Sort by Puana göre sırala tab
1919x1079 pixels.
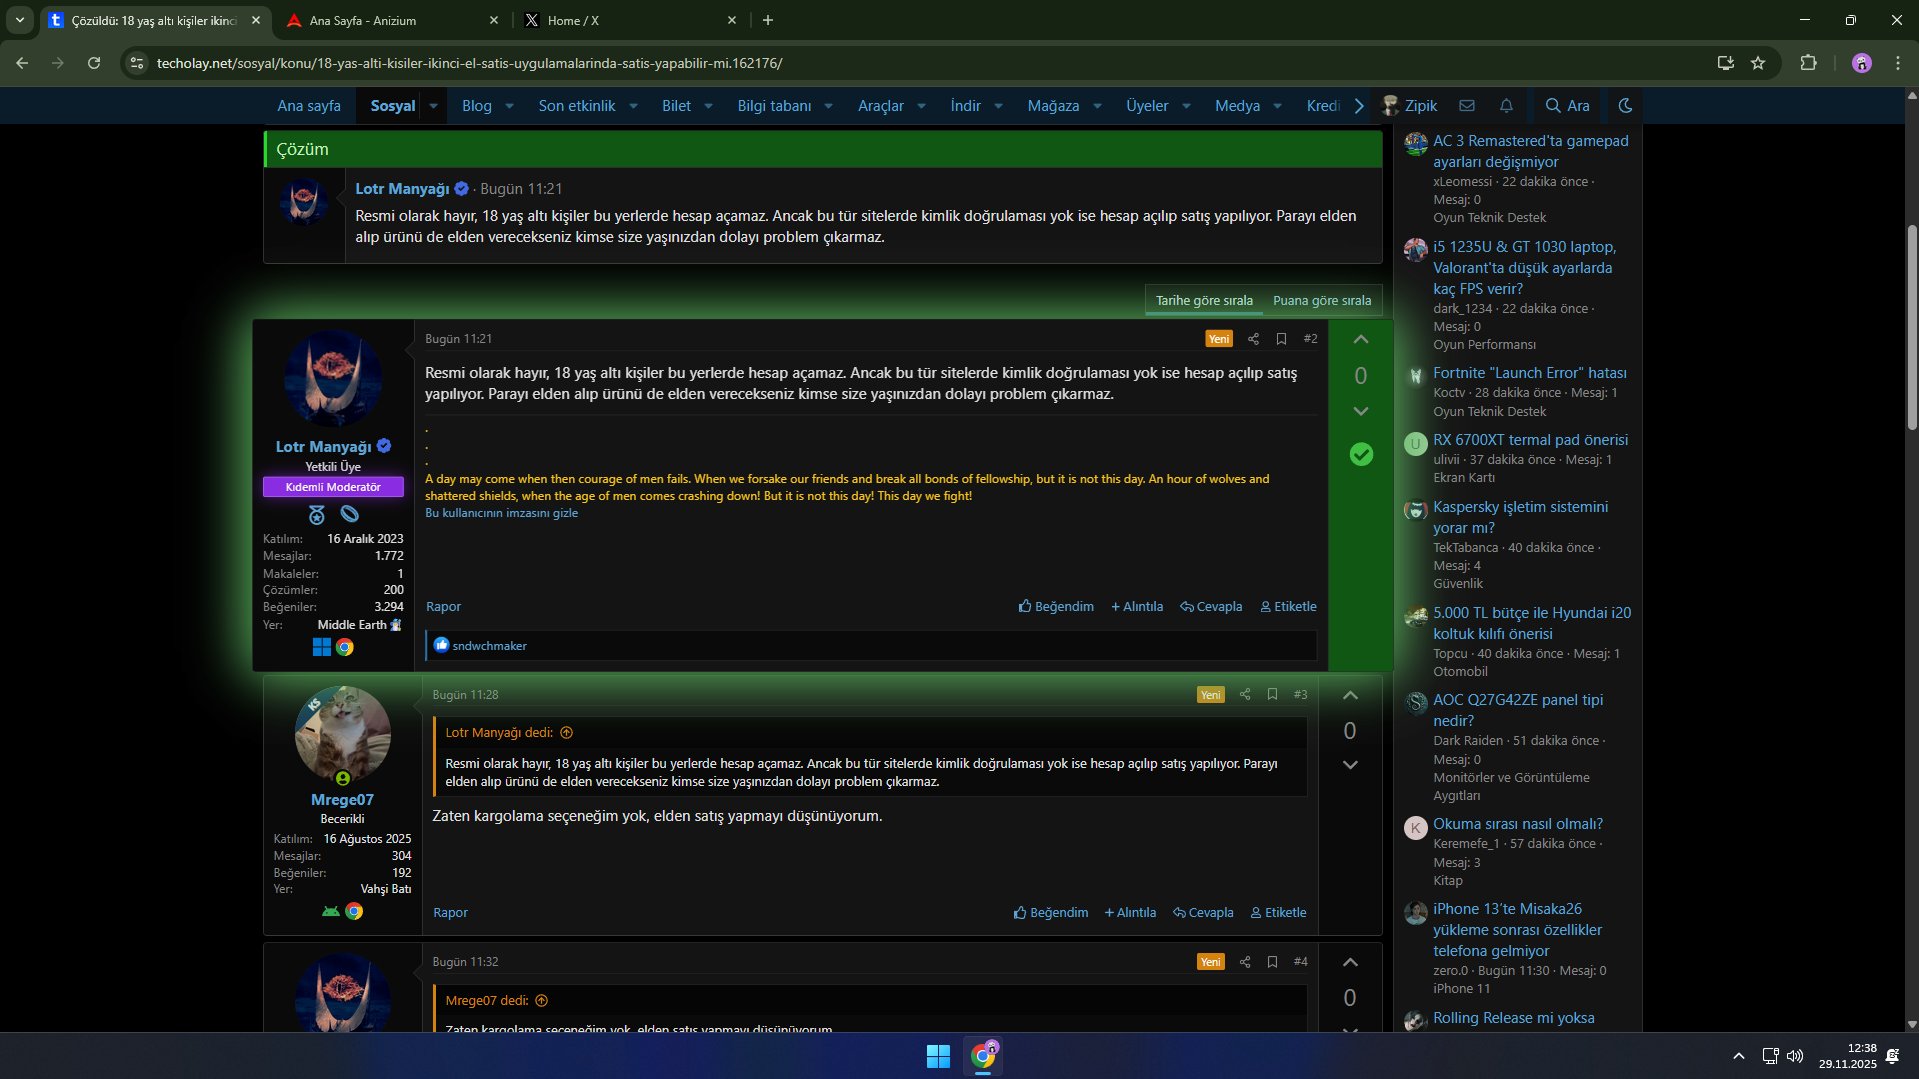(x=1322, y=300)
